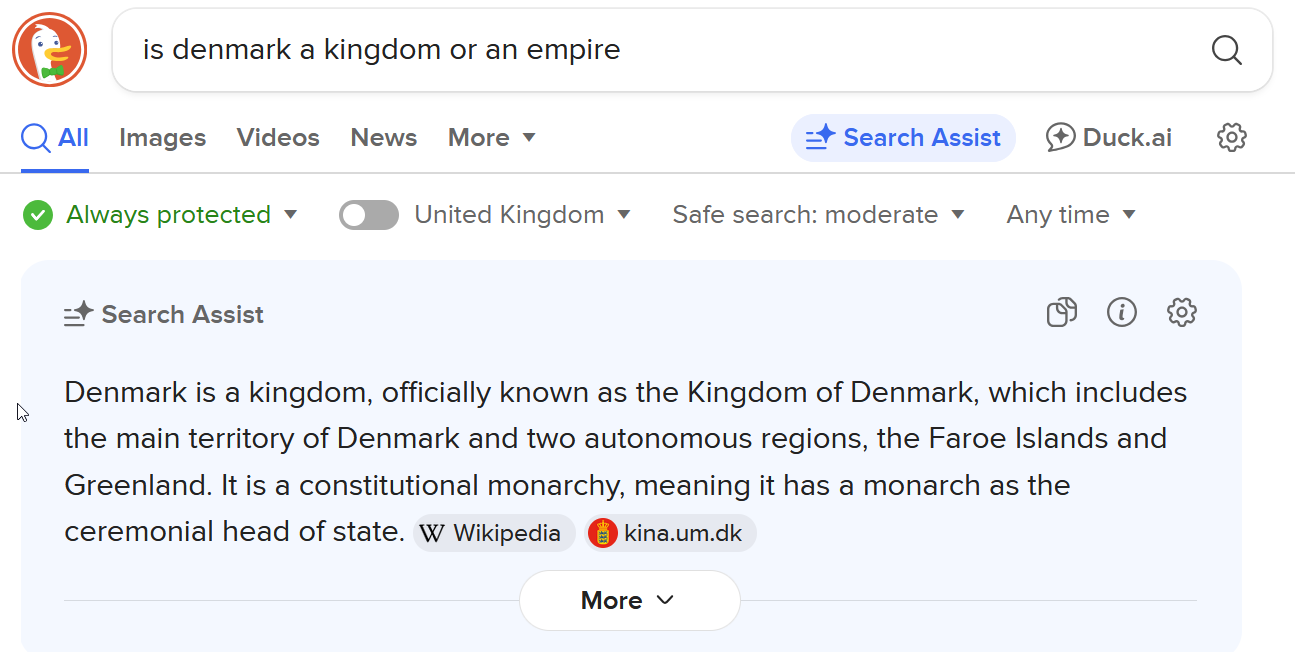The image size is (1295, 652).
Task: Open the kina.um.dk source chip
Action: coord(671,533)
